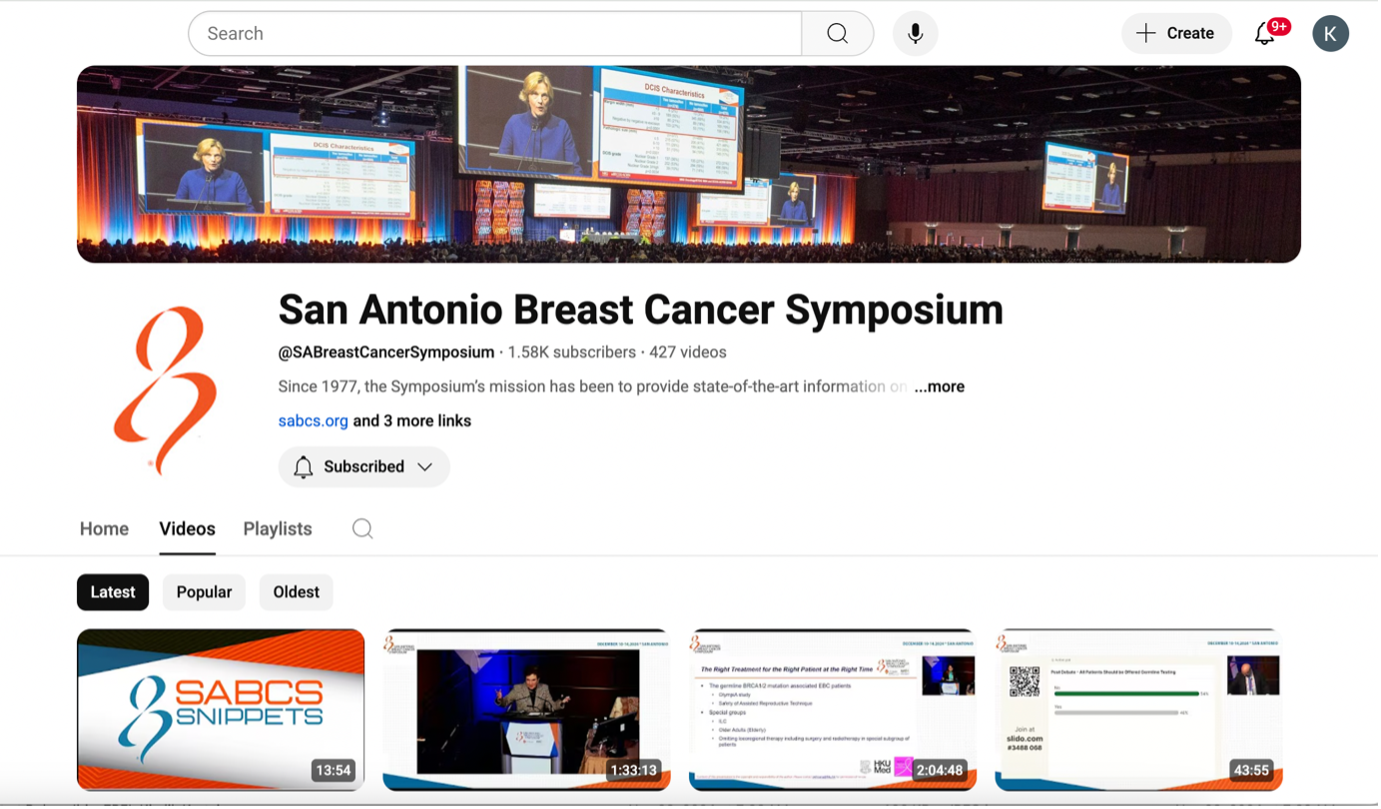The height and width of the screenshot is (809, 1381).
Task: Open the Subscribed notification dropdown
Action: click(x=364, y=467)
